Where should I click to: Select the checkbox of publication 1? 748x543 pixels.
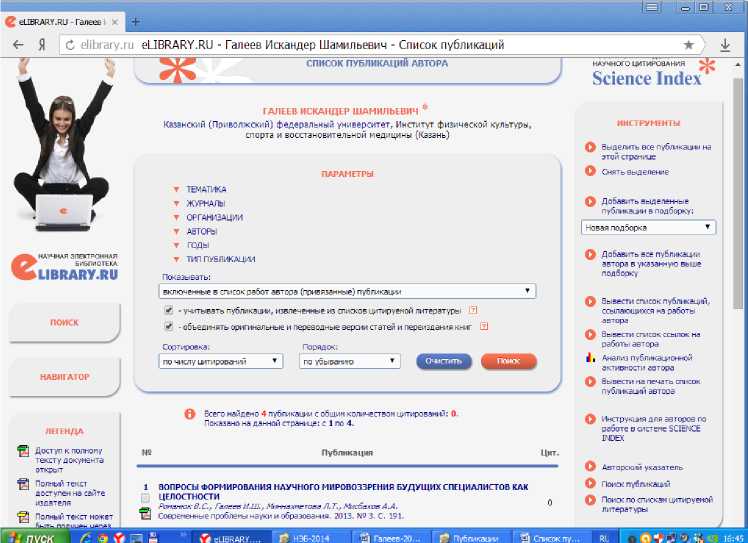pos(145,498)
